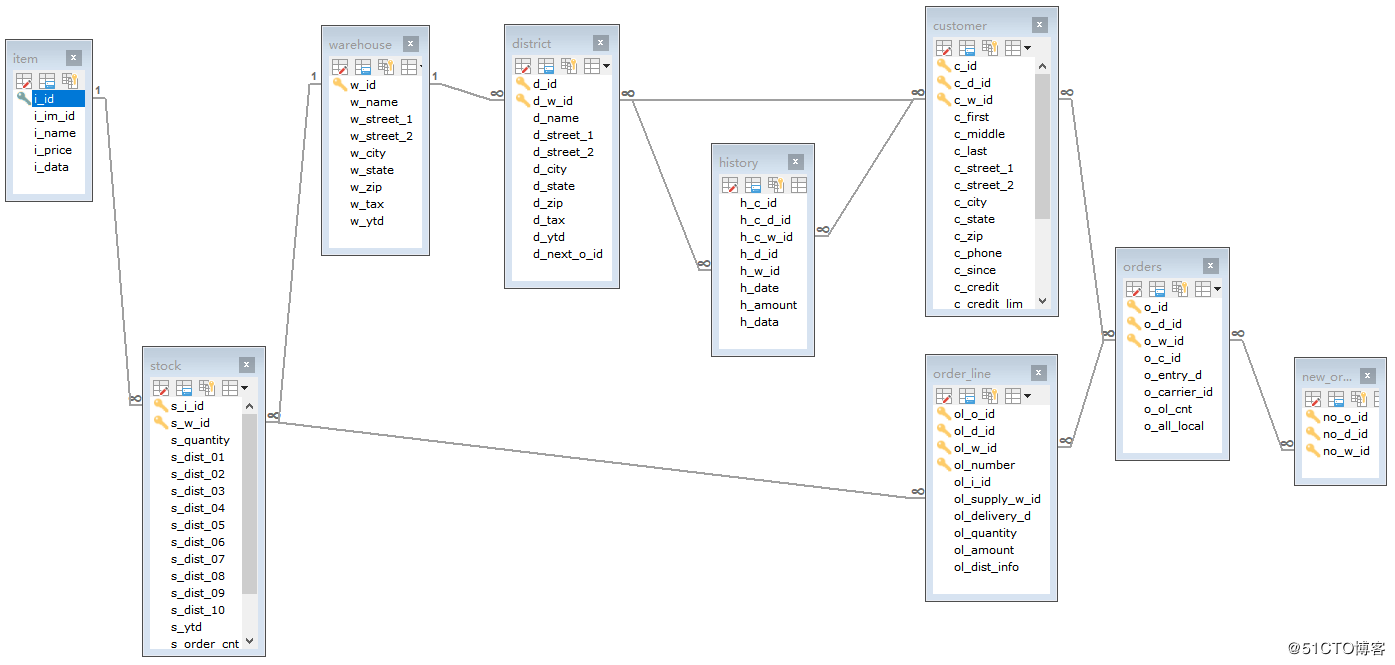Click the pencil edit-table icon in customer table
The width and height of the screenshot is (1395, 665).
click(944, 48)
